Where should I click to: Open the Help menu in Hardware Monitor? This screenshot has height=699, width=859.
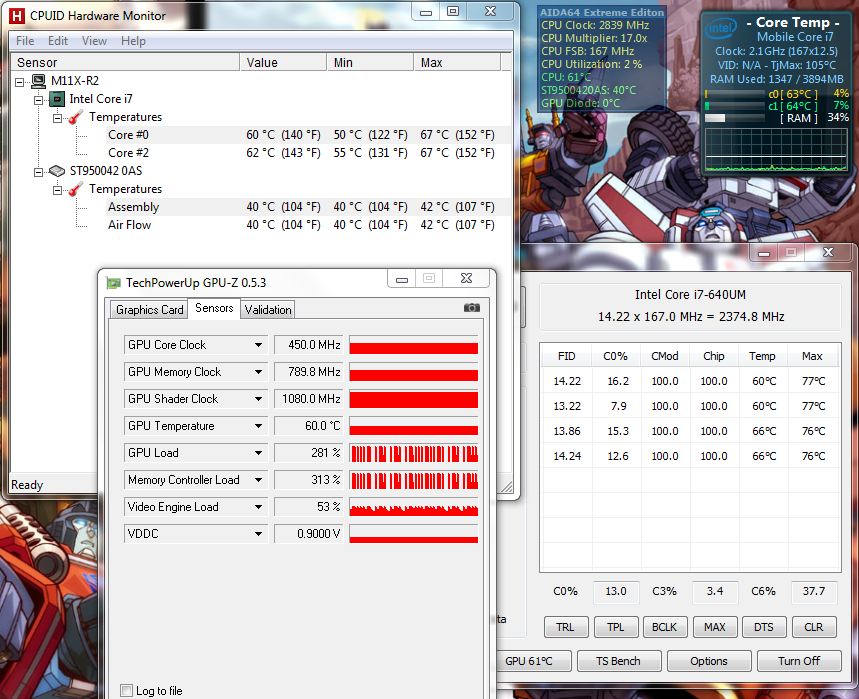point(133,41)
